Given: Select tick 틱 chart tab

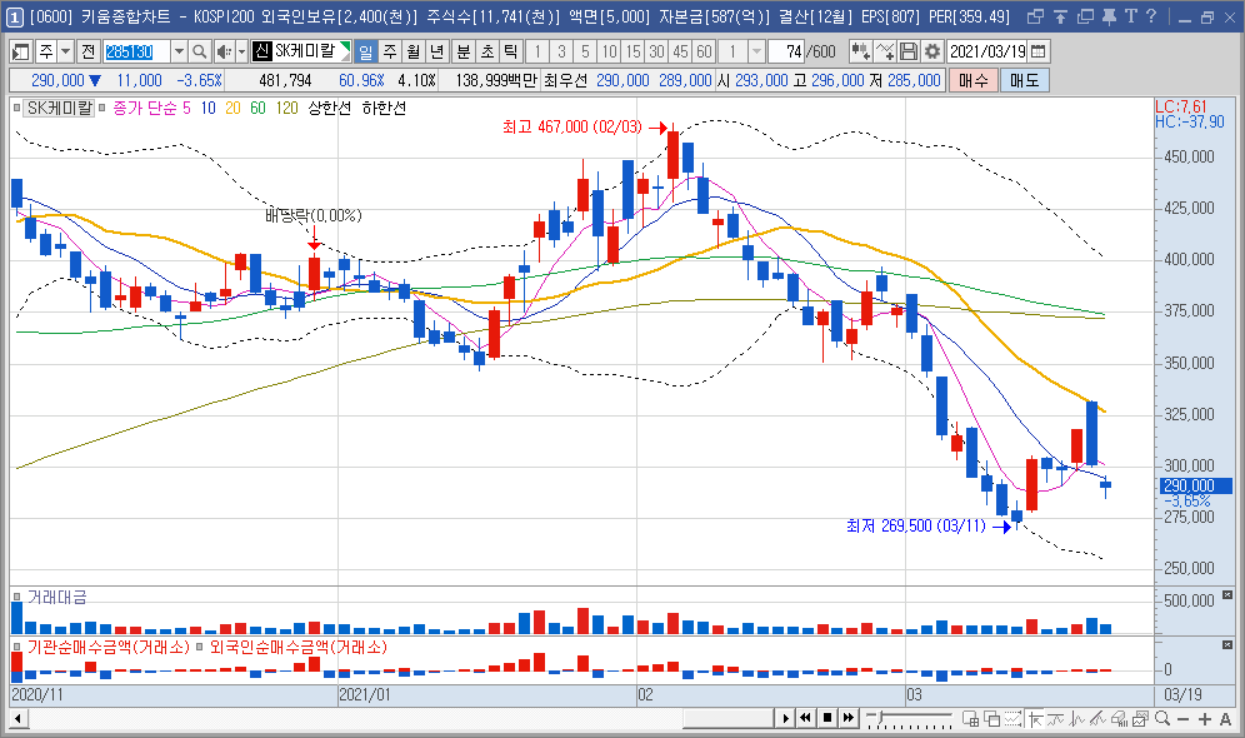Looking at the screenshot, I should pyautogui.click(x=510, y=52).
